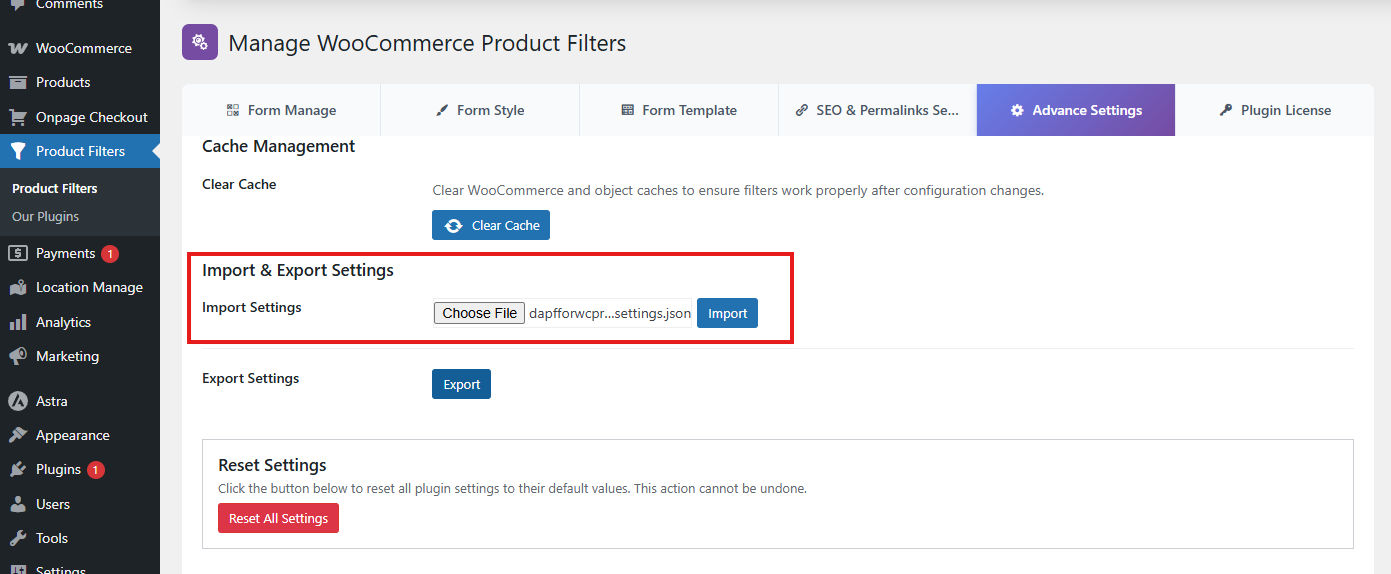Open Tools menu item
This screenshot has width=1391, height=574.
80,538
